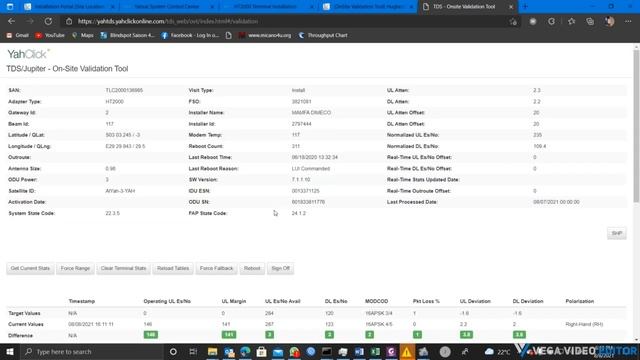Click the star-plus icon in the address bar
640x360 pixels.
[513, 21]
